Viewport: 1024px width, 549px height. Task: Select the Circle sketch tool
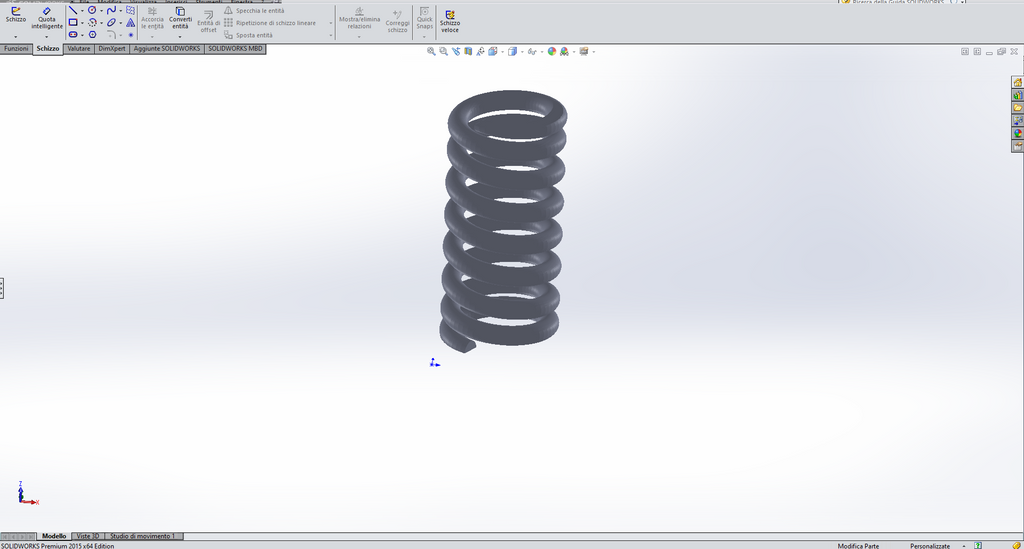click(x=92, y=10)
